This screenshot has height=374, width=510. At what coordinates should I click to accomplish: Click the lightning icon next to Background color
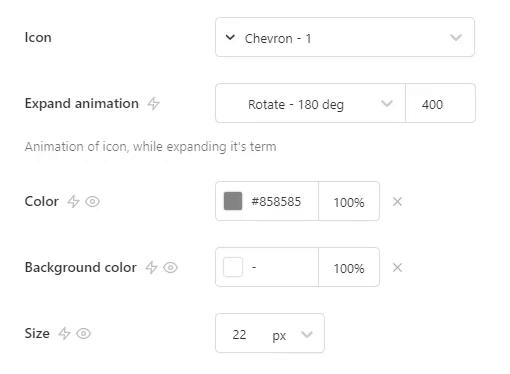[151, 267]
